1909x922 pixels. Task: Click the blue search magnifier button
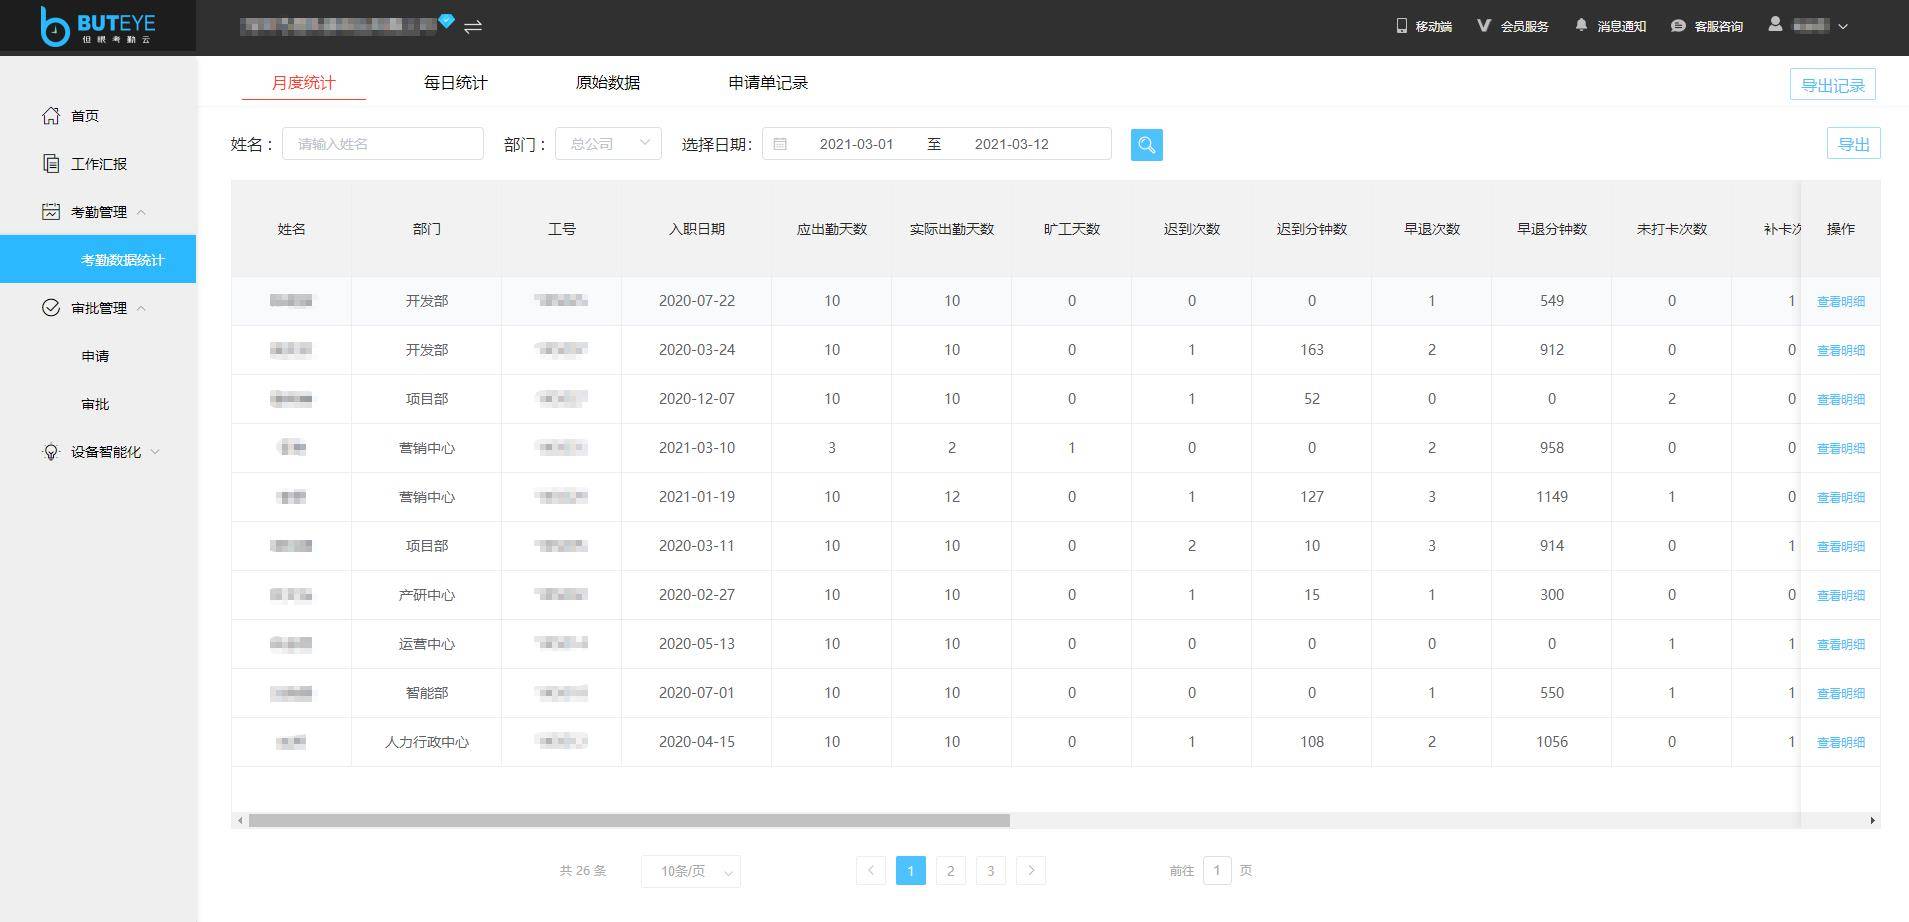pyautogui.click(x=1146, y=145)
